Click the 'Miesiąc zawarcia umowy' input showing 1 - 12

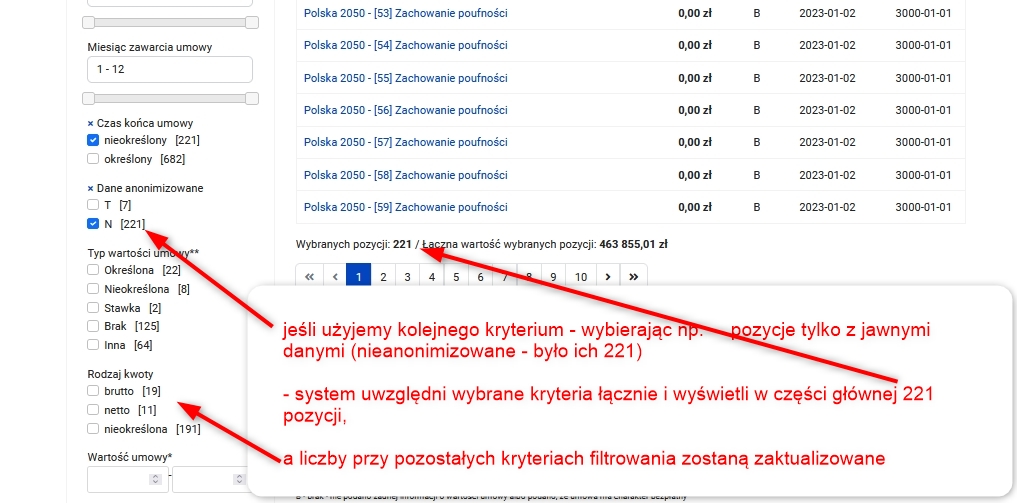coord(169,70)
